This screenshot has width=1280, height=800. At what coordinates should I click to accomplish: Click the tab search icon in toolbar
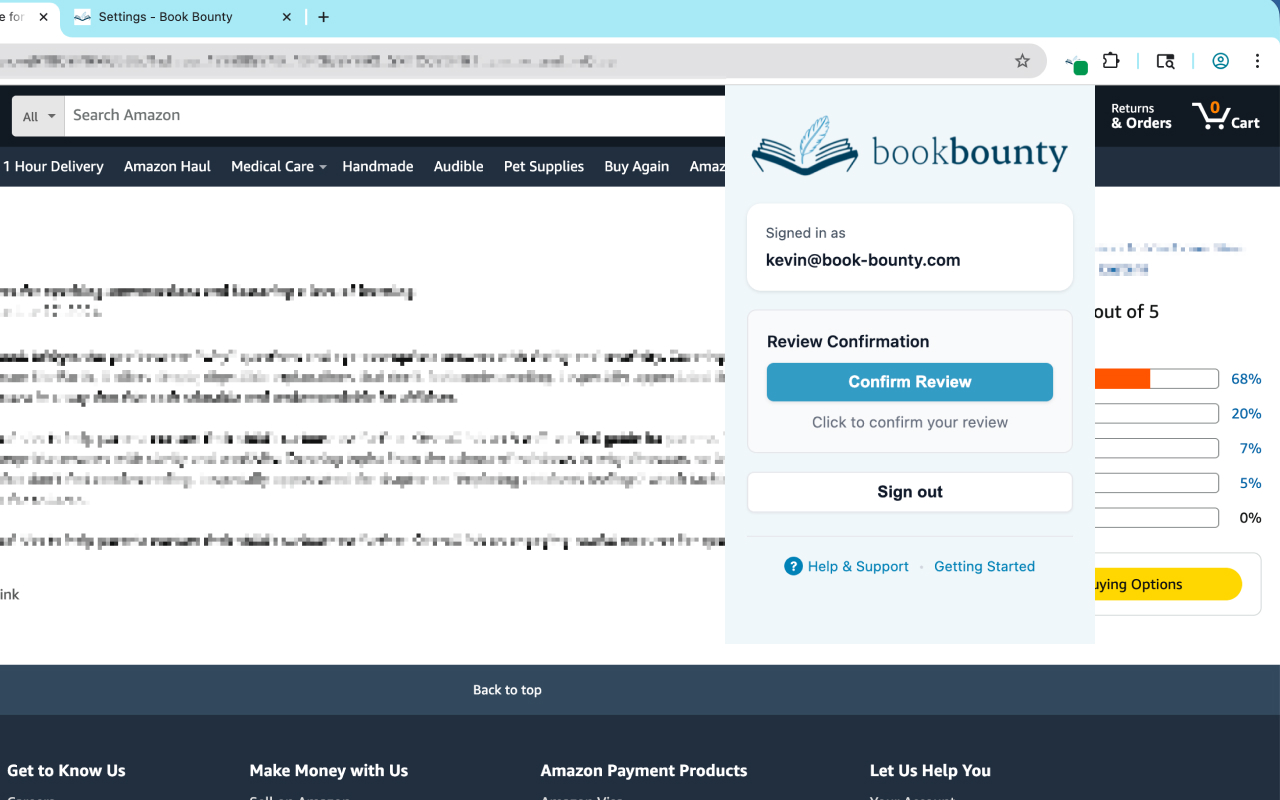(x=1165, y=61)
